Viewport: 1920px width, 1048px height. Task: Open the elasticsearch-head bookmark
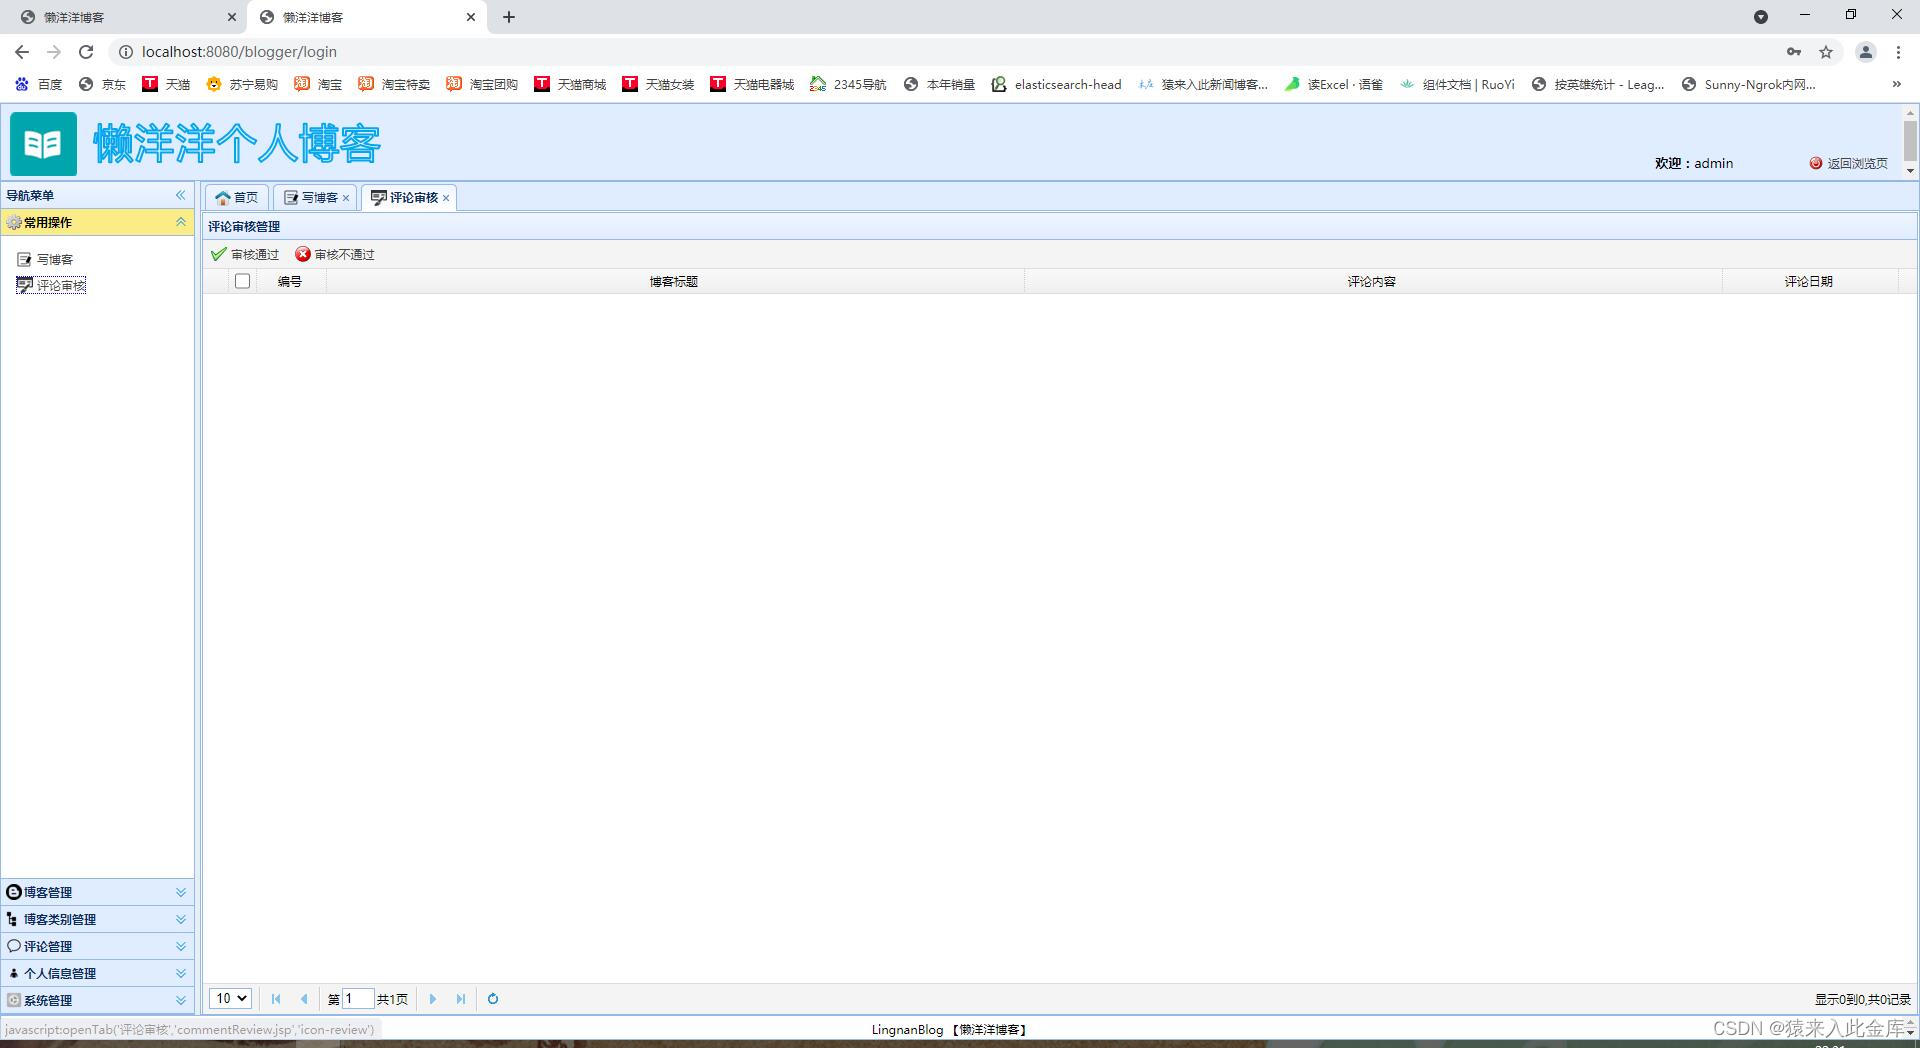(1056, 85)
